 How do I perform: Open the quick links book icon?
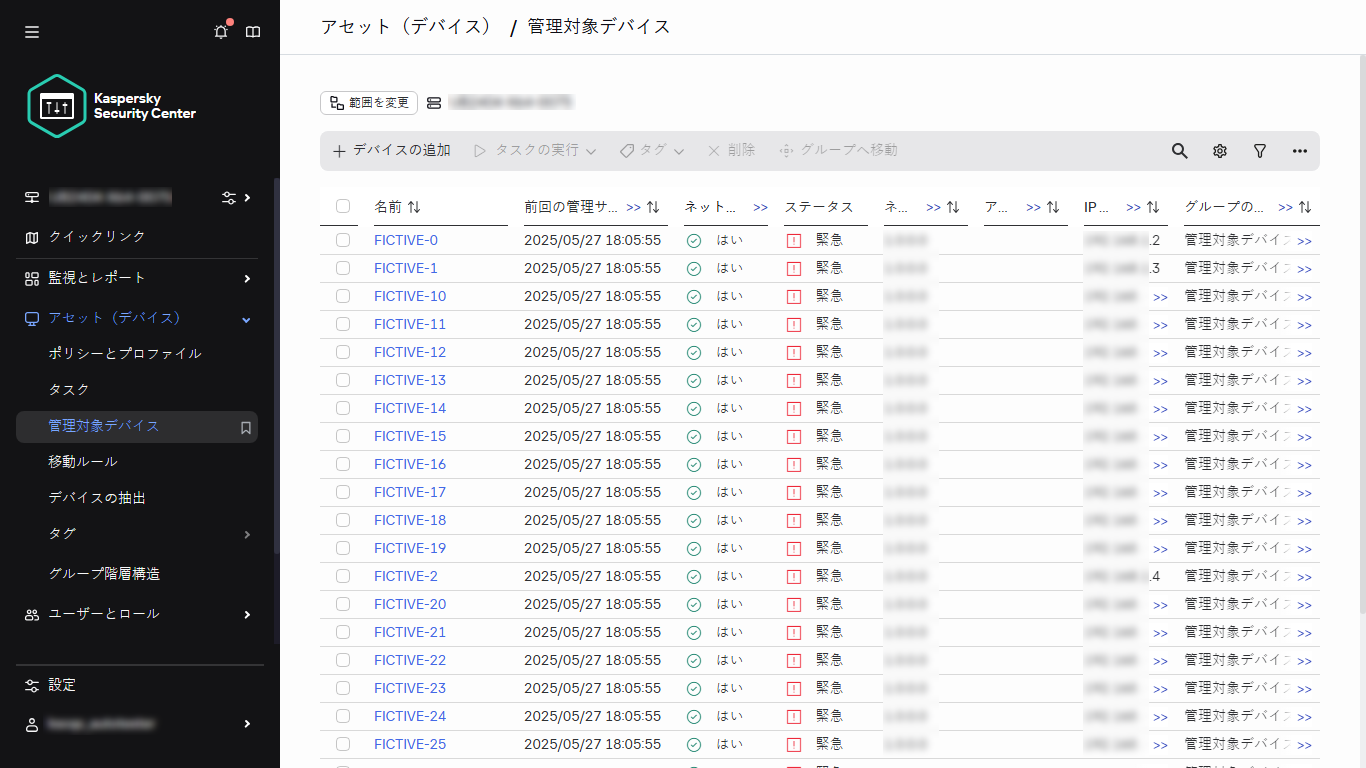coord(253,31)
